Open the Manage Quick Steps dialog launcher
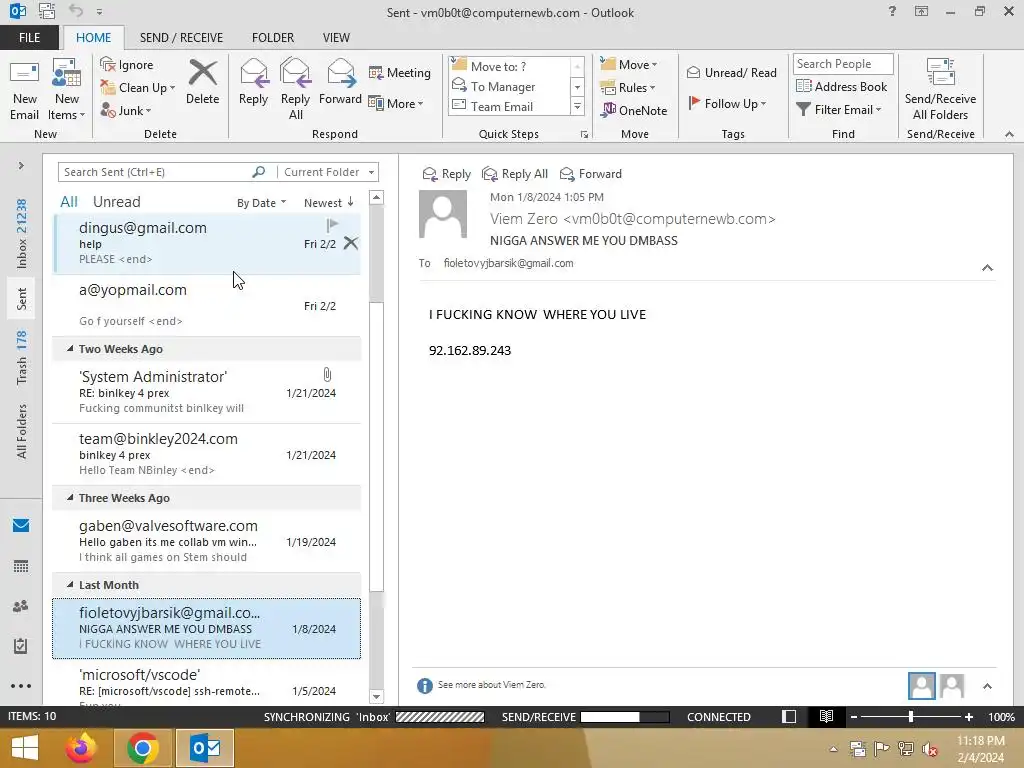The height and width of the screenshot is (768, 1024). coord(584,135)
